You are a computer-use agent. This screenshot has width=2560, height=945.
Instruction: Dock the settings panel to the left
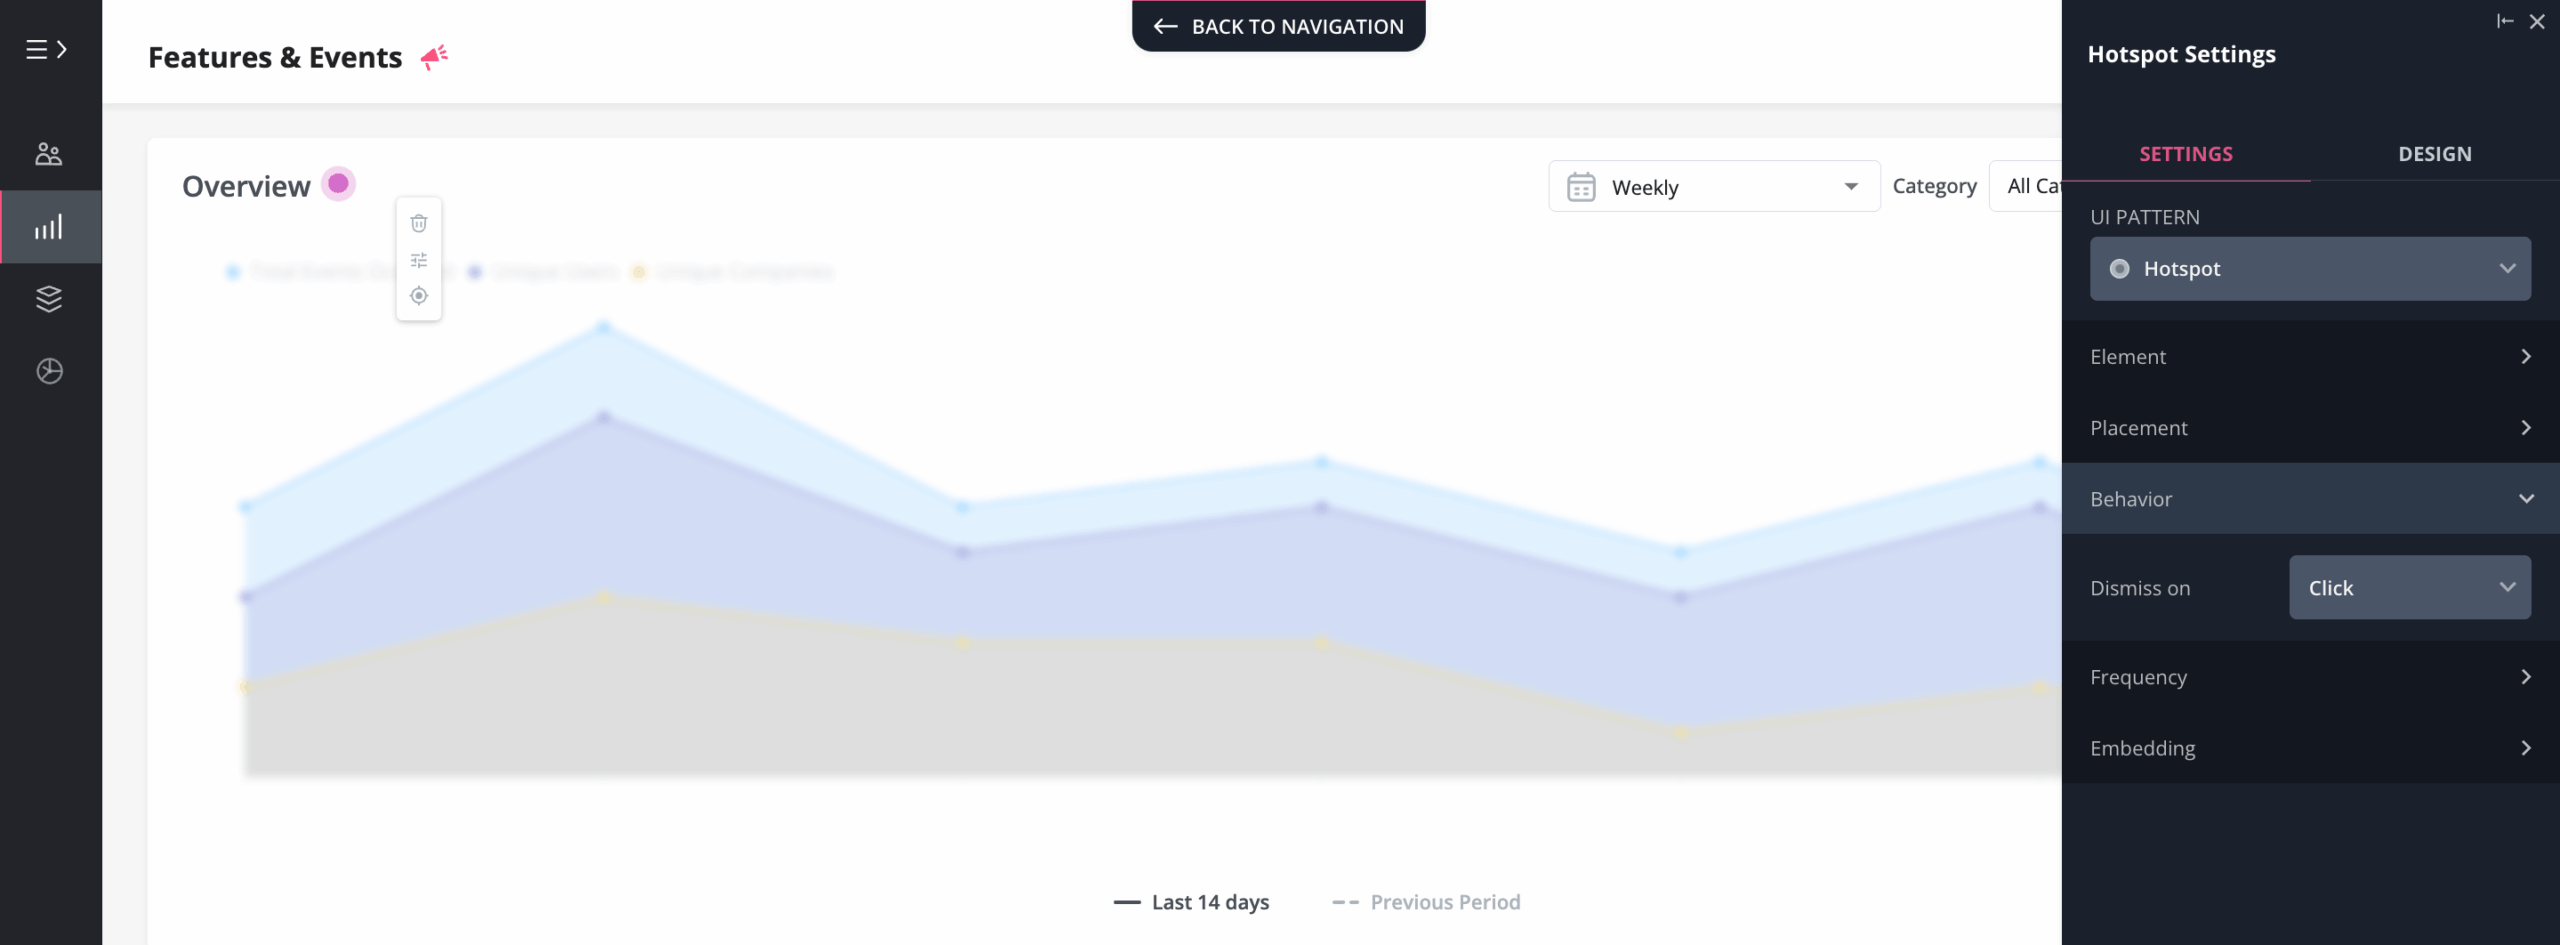click(x=2504, y=21)
